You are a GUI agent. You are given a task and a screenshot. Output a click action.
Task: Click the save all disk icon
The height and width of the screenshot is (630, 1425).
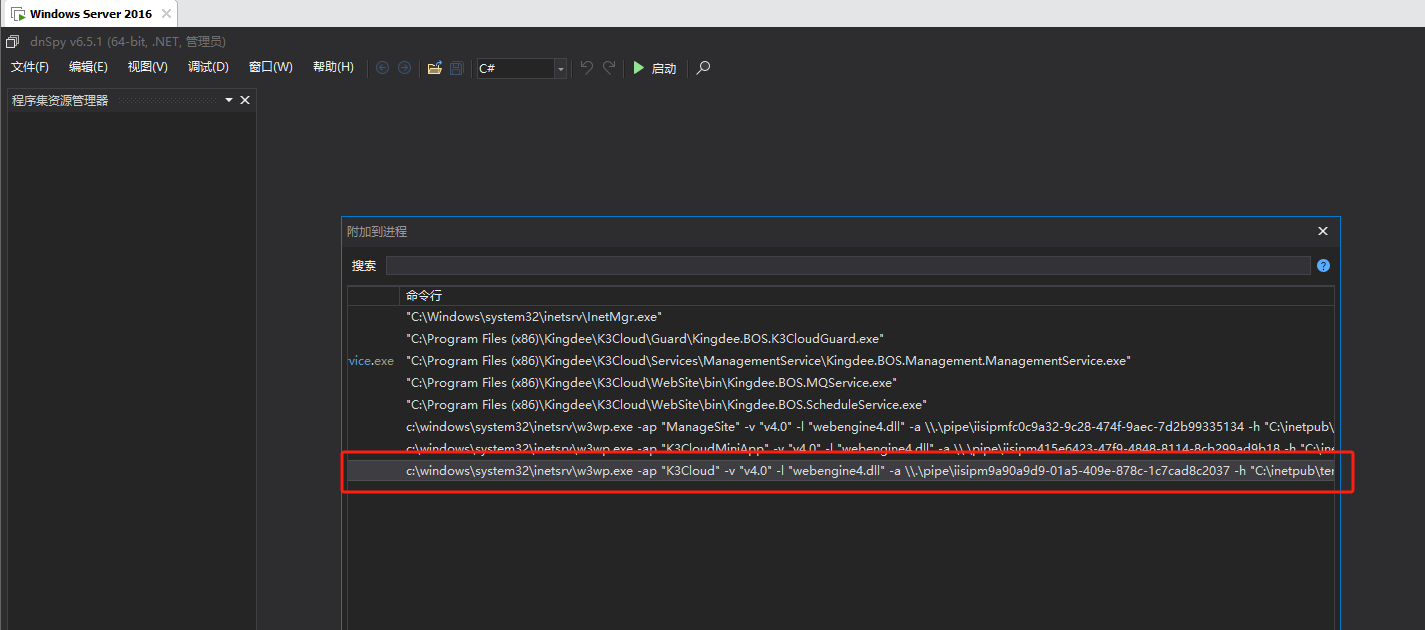point(457,68)
